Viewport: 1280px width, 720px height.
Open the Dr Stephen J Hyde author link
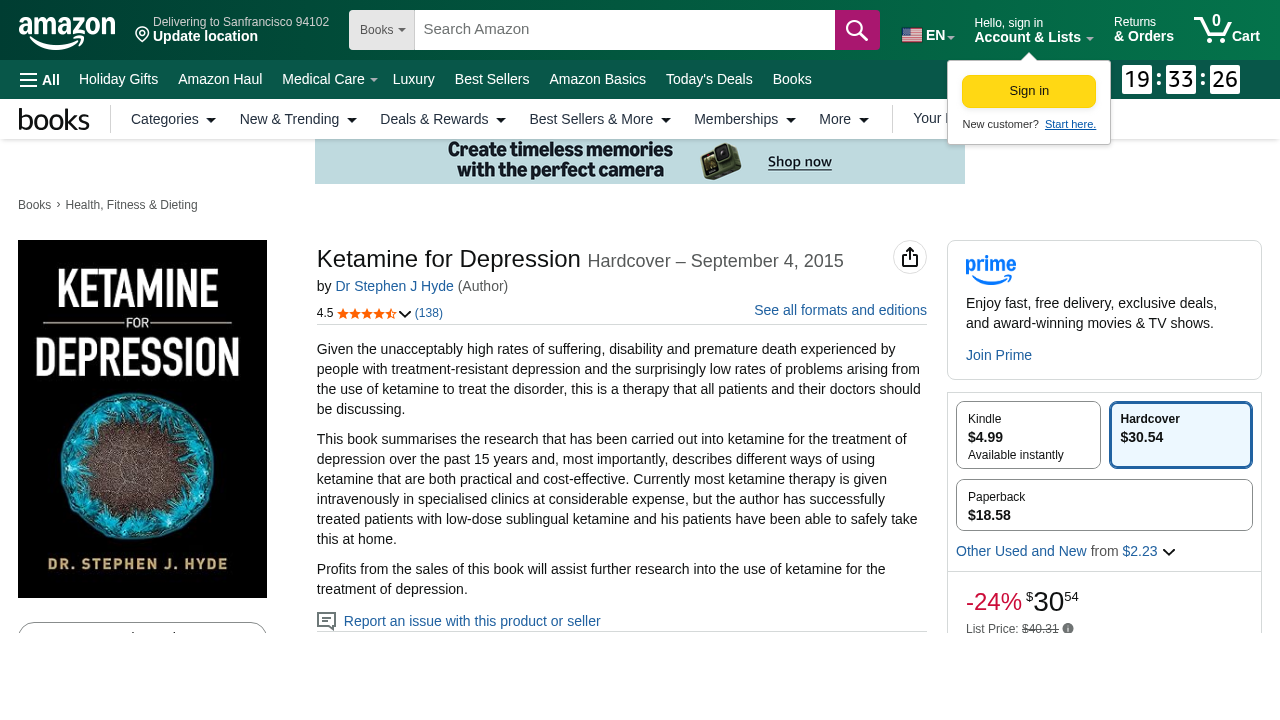coord(394,285)
